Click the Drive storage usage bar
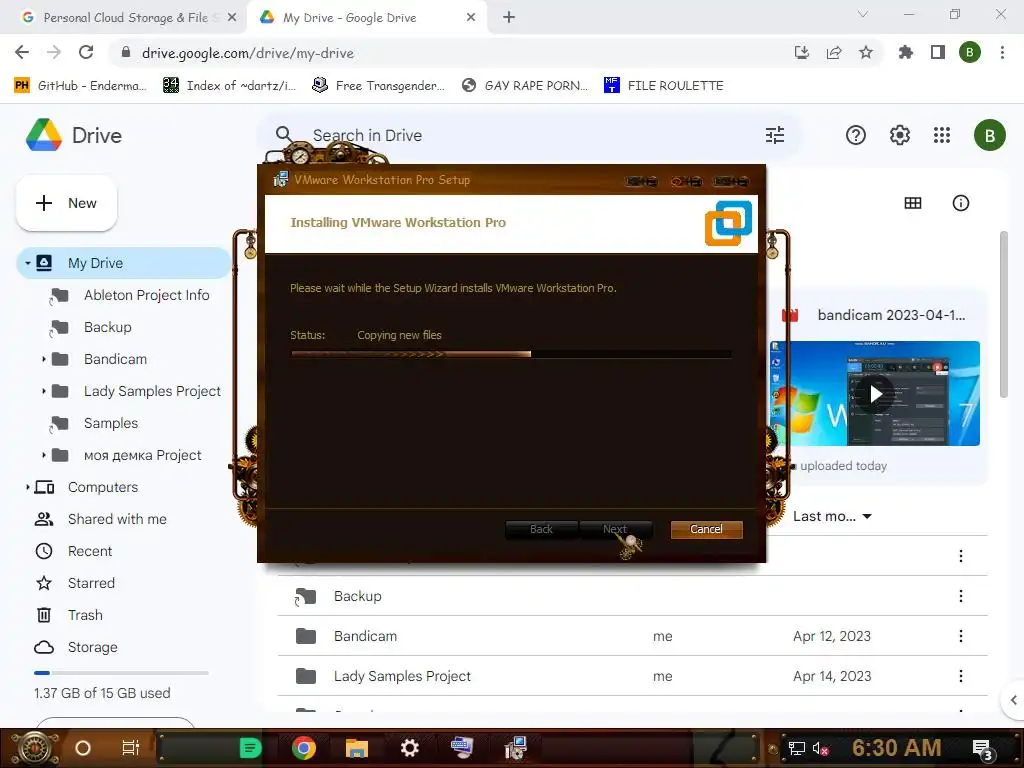Image resolution: width=1024 pixels, height=768 pixels. 121,673
